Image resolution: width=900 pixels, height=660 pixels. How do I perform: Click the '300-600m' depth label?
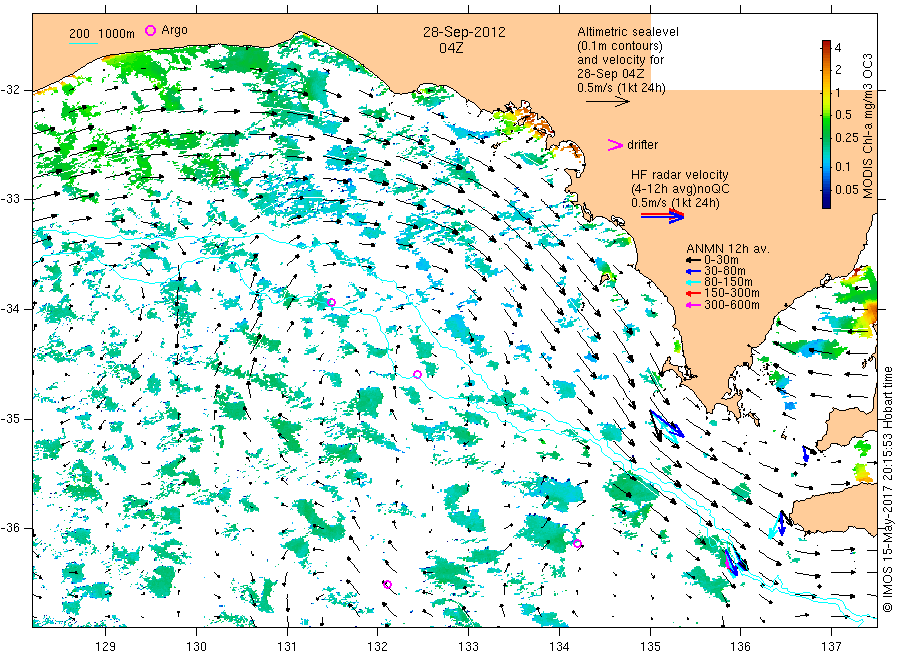click(x=731, y=305)
